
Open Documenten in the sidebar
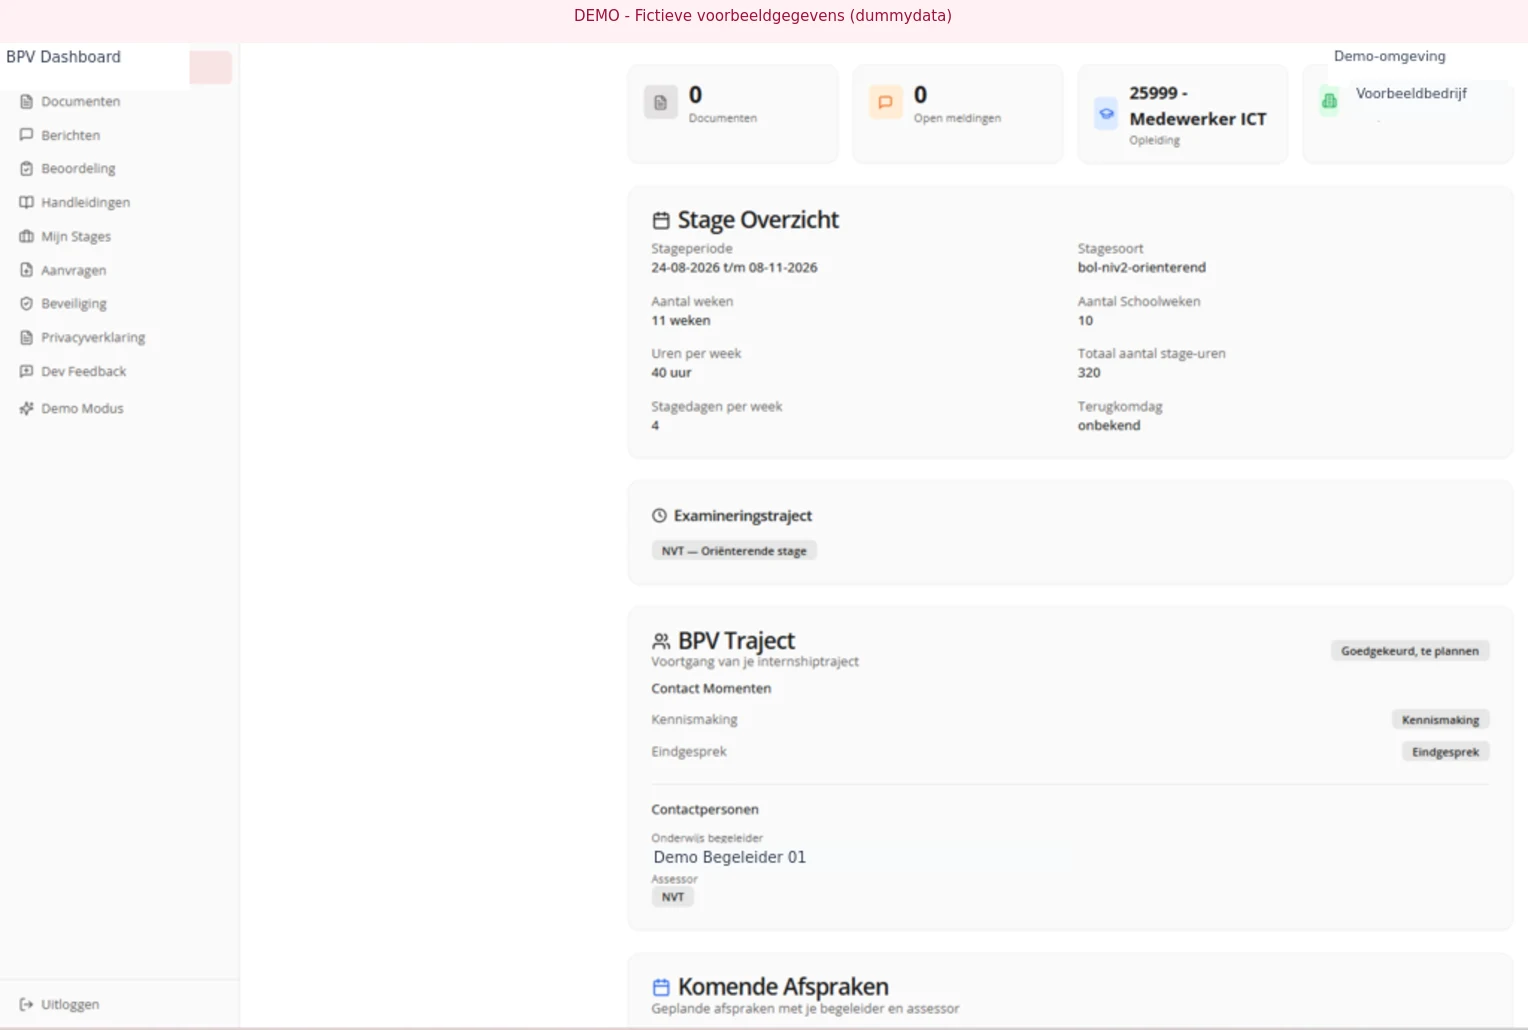click(x=80, y=101)
